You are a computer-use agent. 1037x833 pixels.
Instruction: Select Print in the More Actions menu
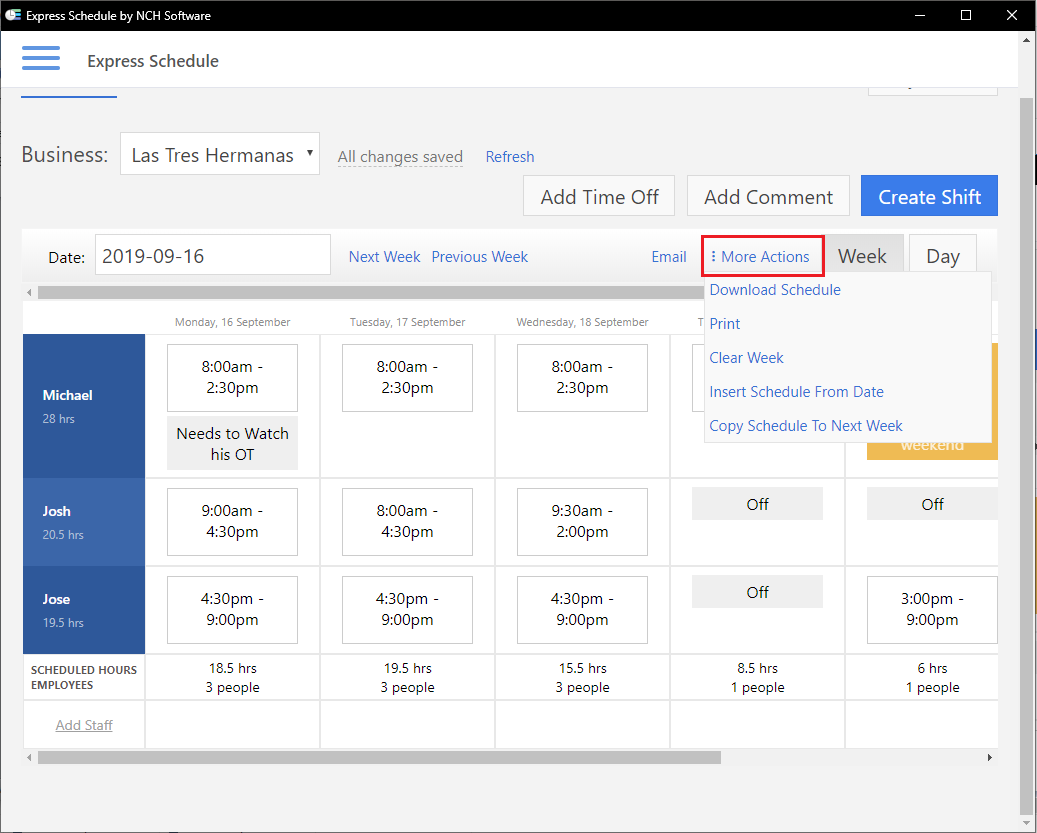(724, 323)
